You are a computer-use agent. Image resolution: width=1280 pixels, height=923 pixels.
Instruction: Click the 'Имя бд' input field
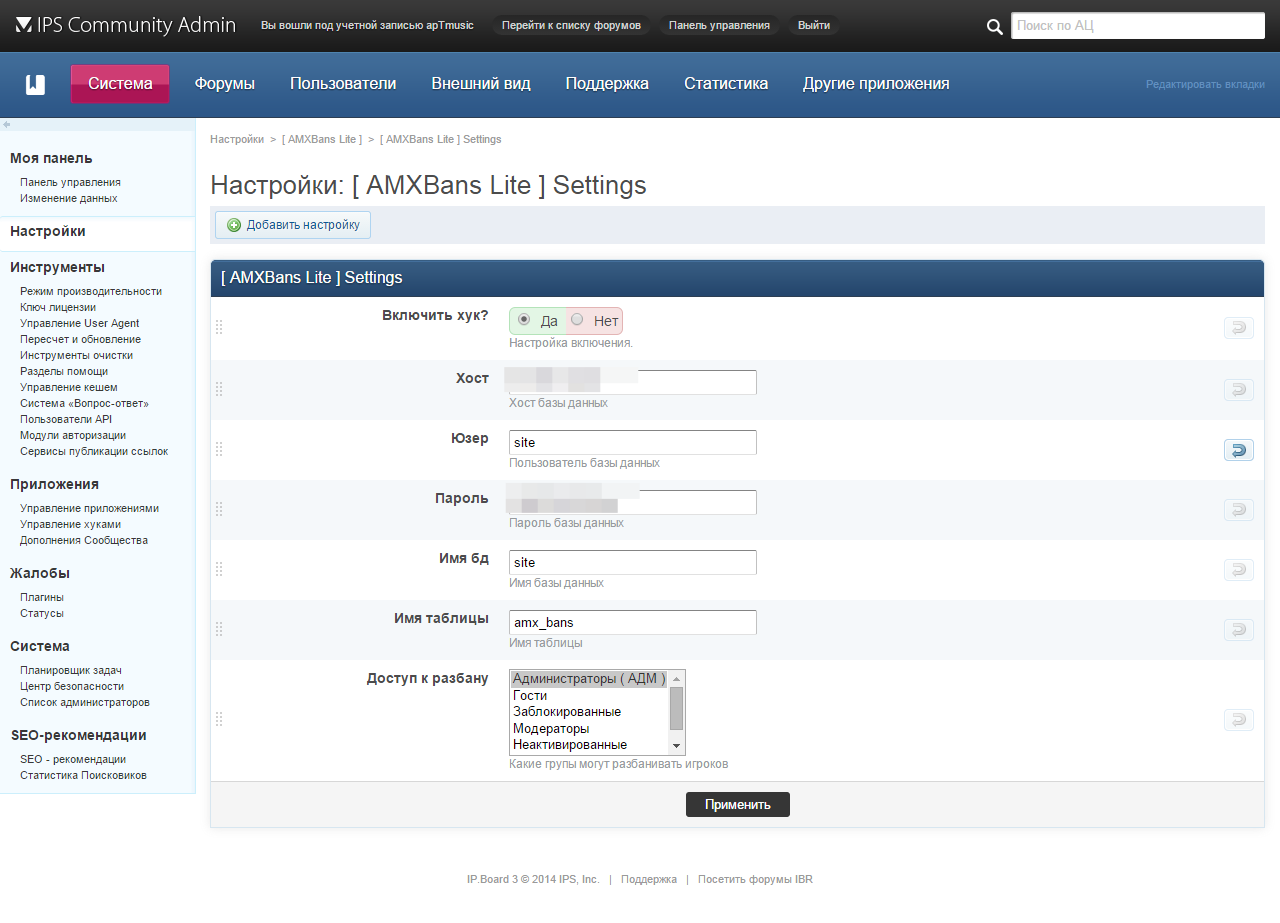point(633,562)
